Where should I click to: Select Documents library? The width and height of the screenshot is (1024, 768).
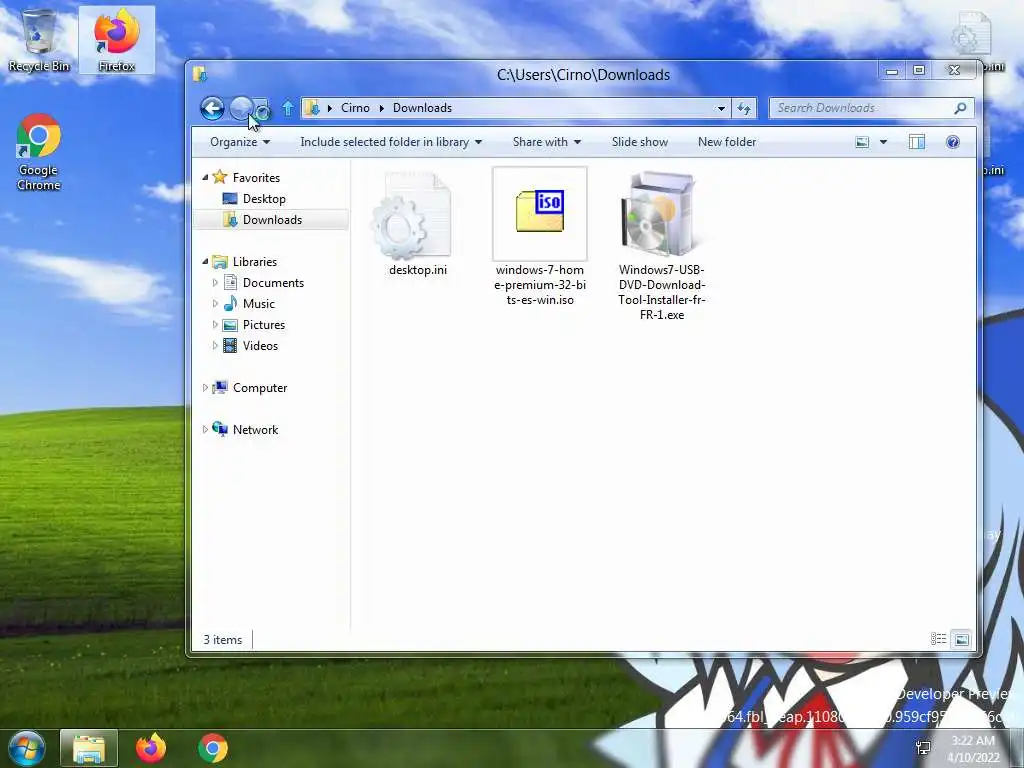[x=264, y=283]
